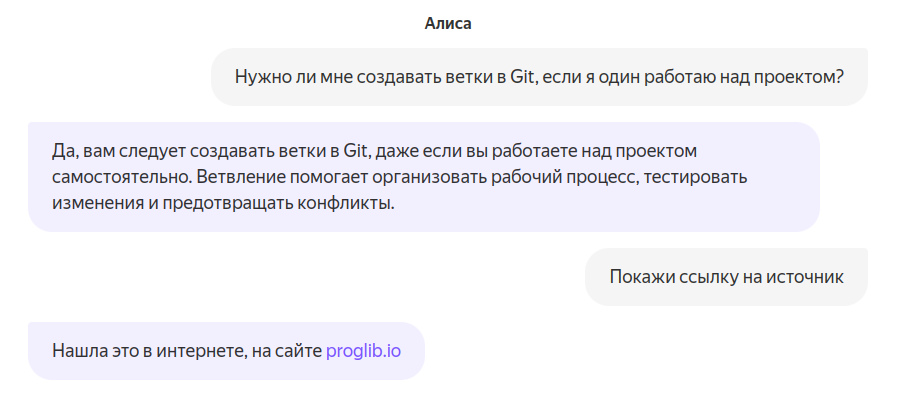The image size is (911, 395).
Task: Click the "Алиса" chat title
Action: coord(448,24)
